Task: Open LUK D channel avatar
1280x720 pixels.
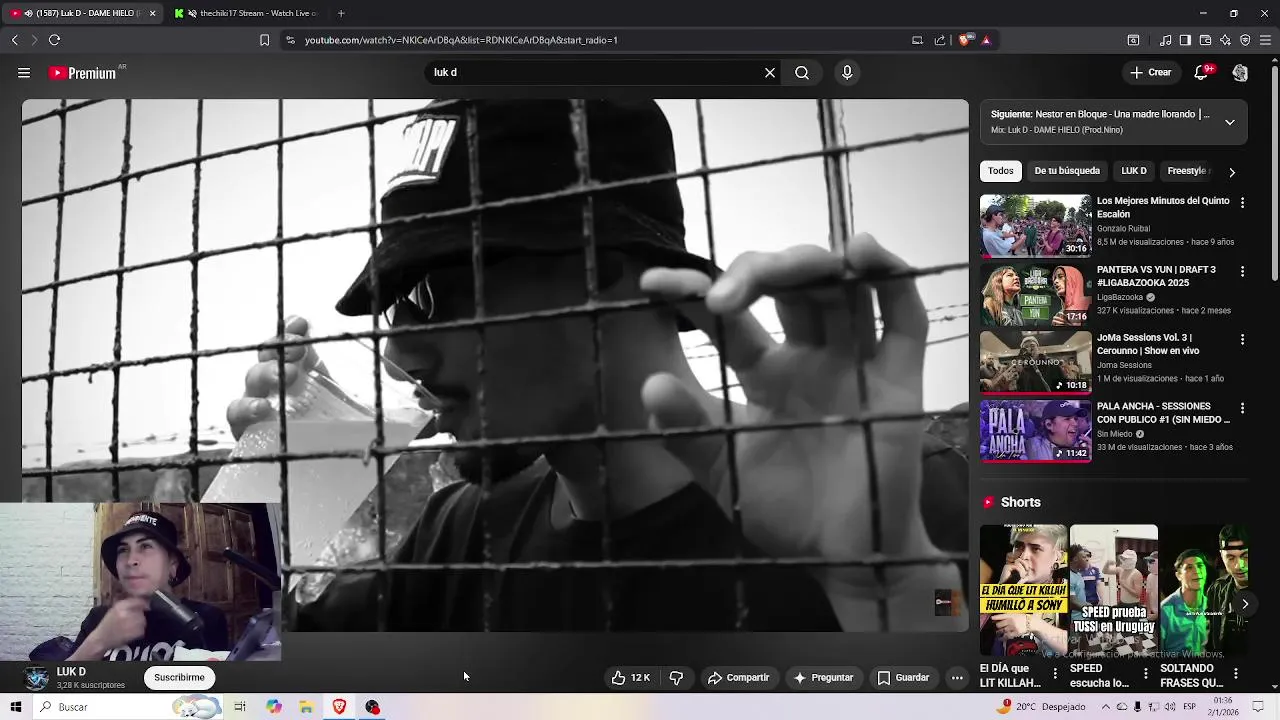Action: [x=36, y=678]
